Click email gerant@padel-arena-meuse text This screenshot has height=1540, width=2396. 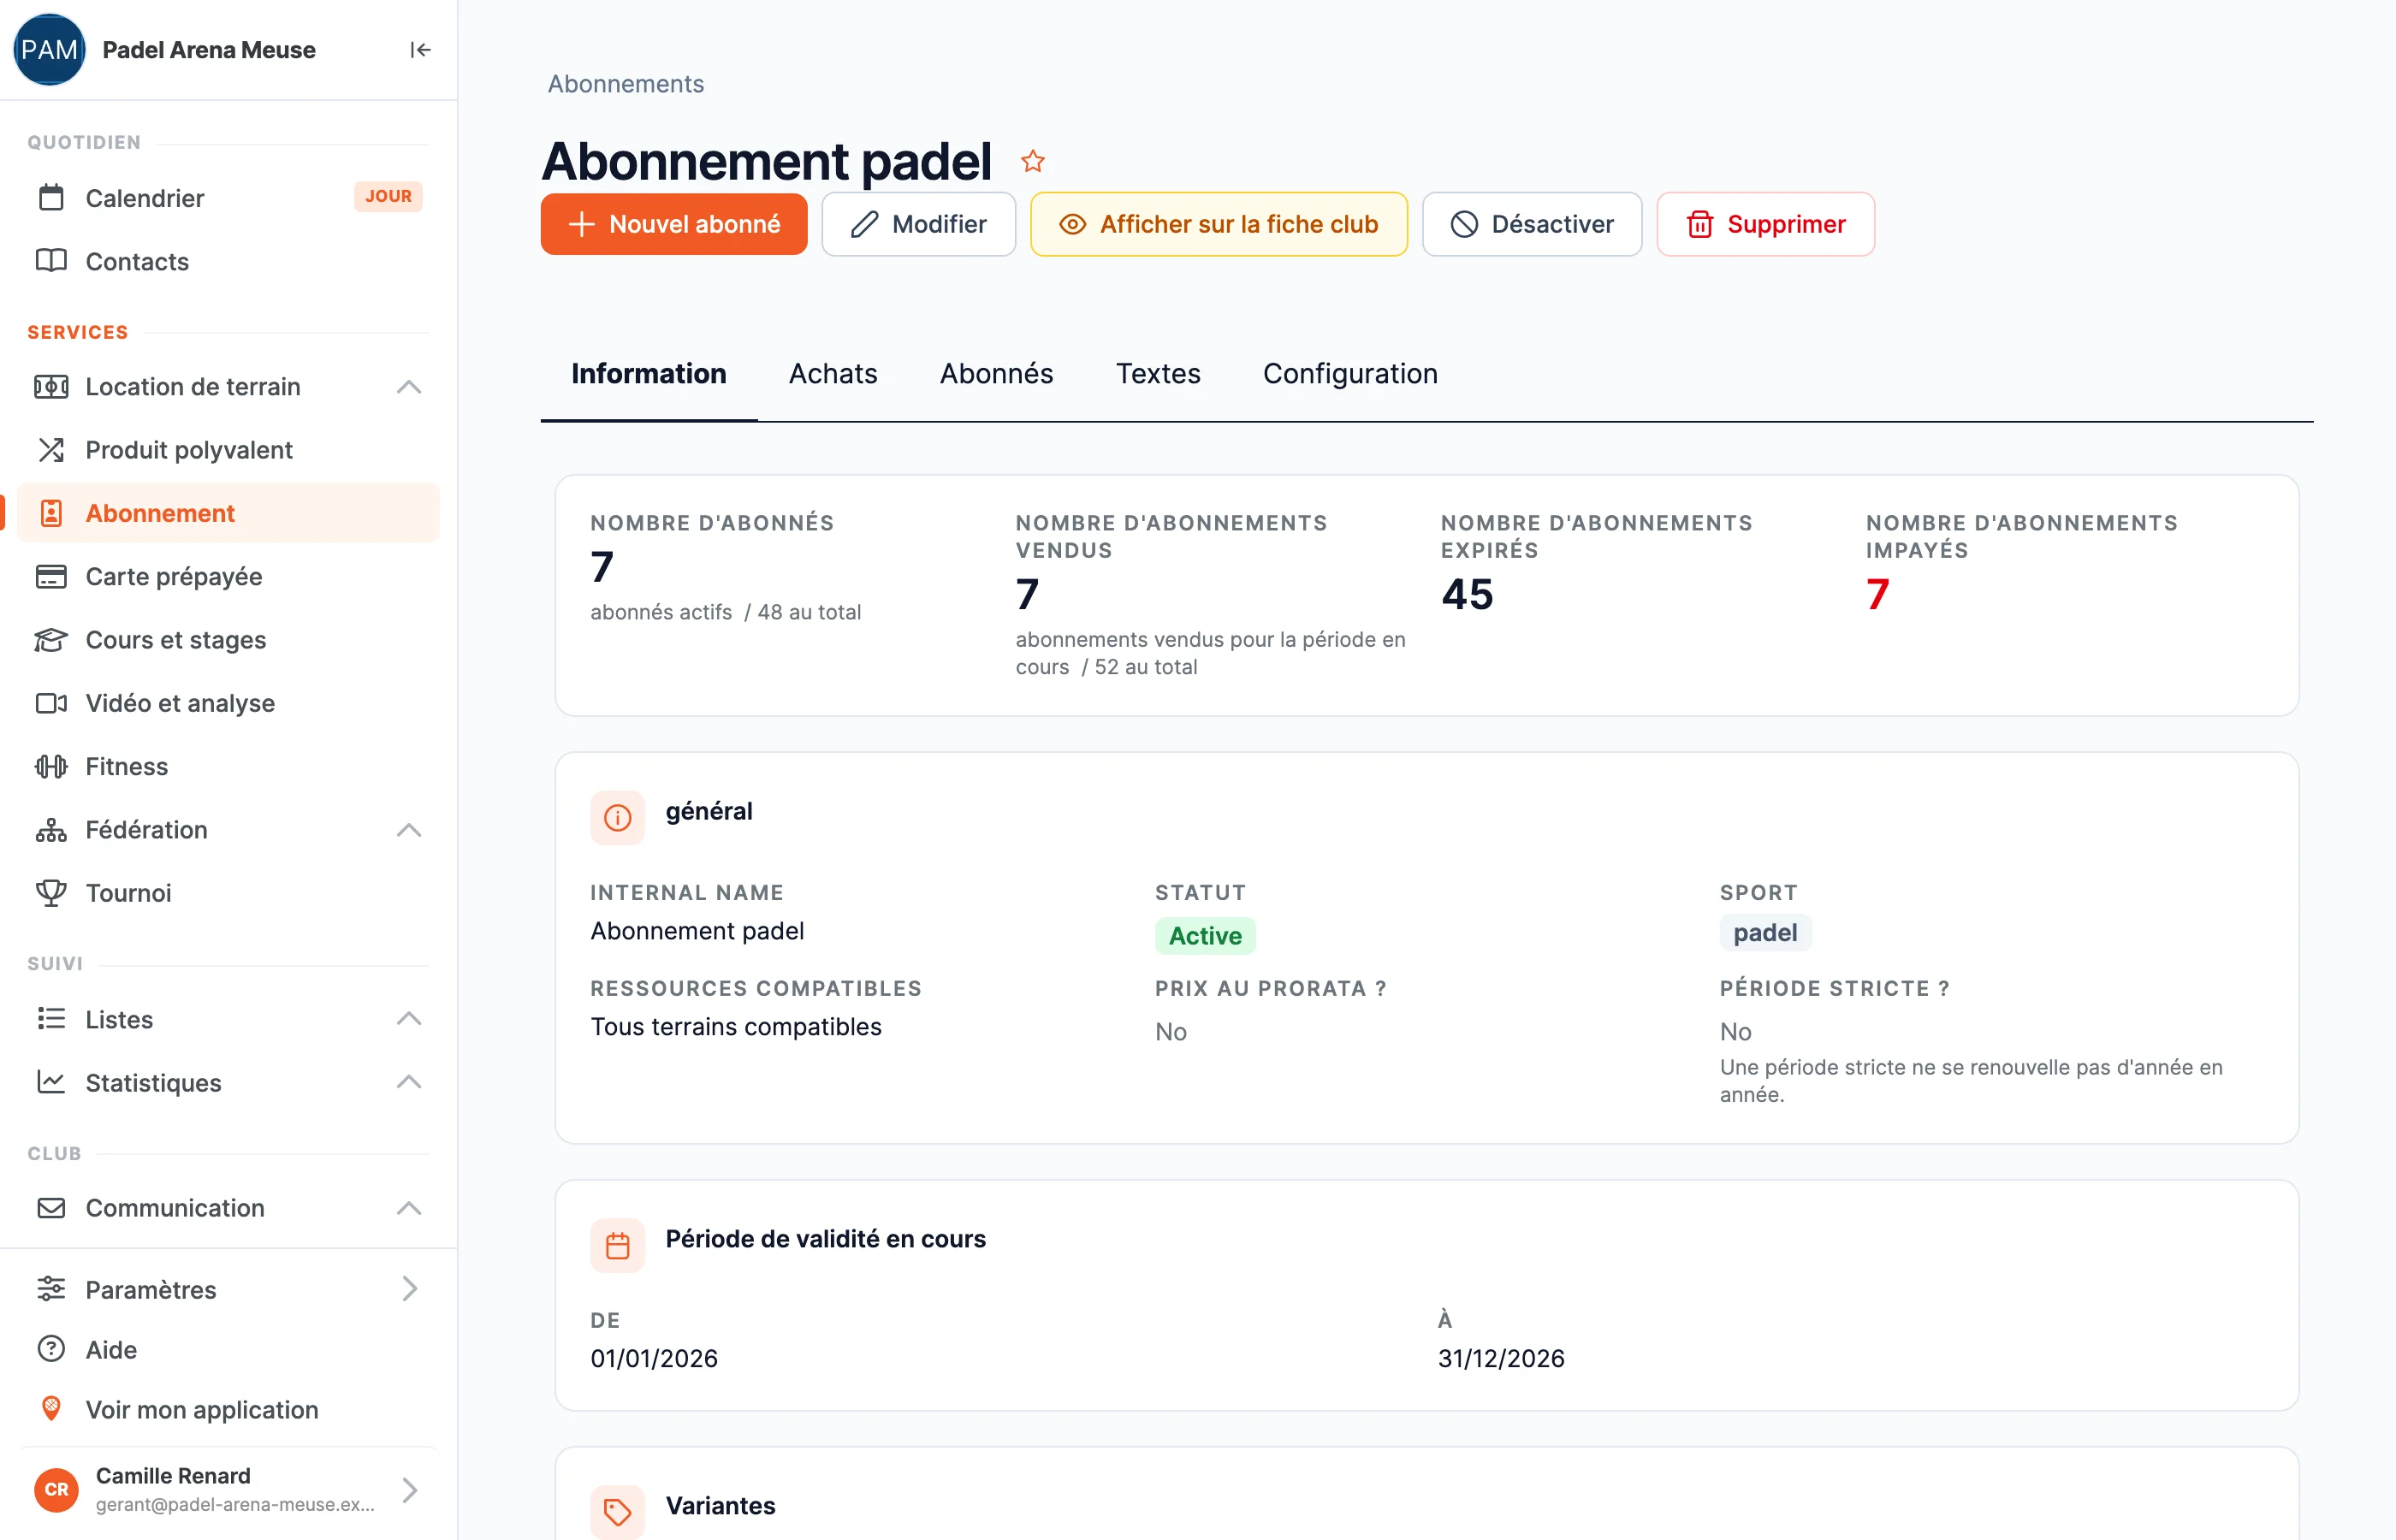(x=235, y=1504)
